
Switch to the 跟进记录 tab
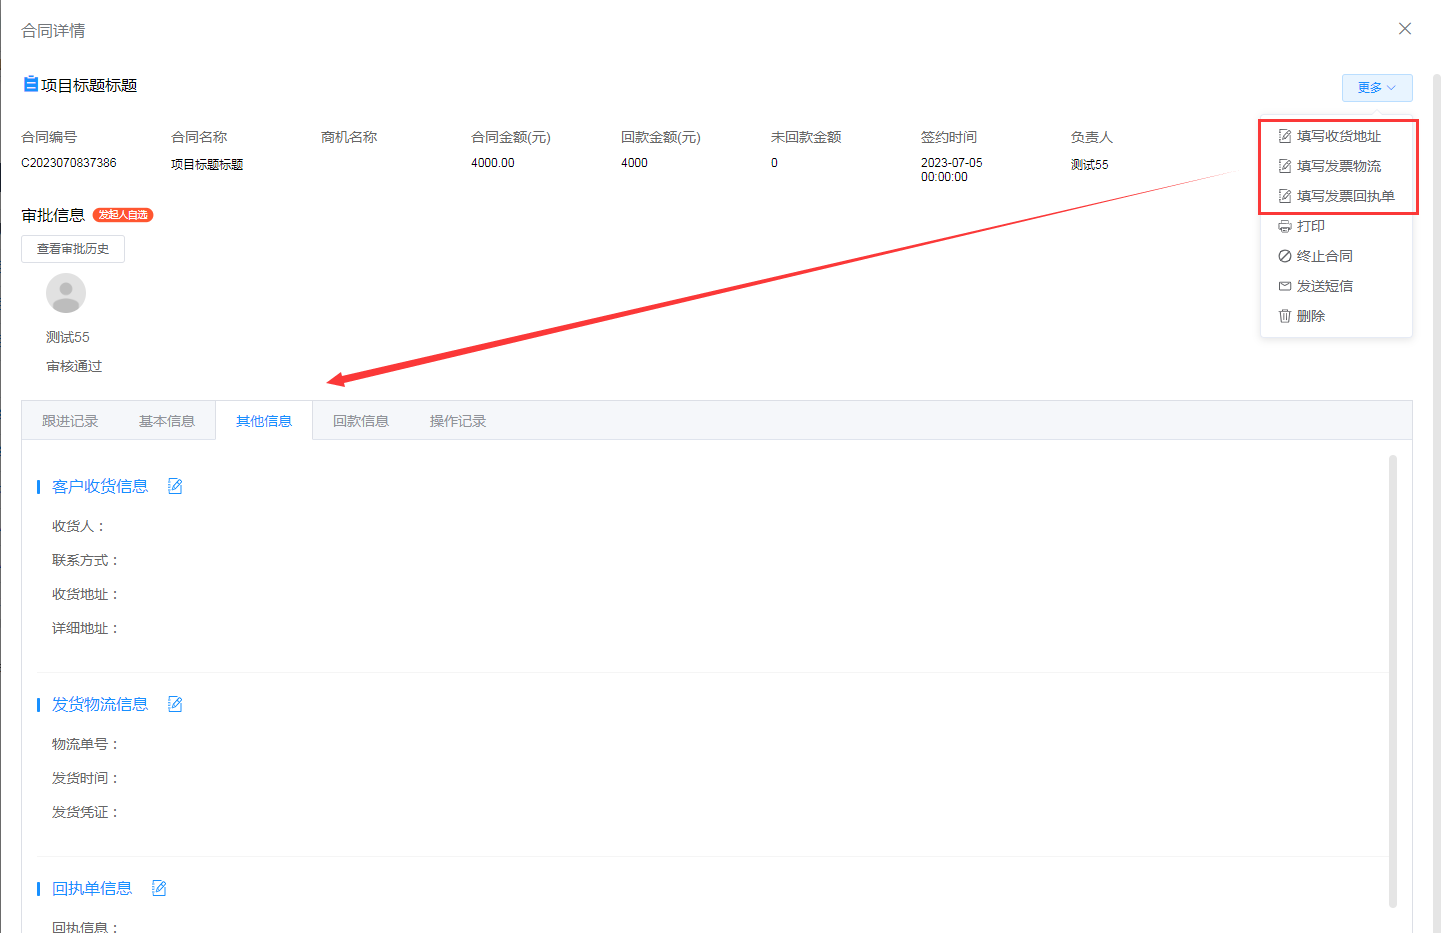click(x=70, y=421)
